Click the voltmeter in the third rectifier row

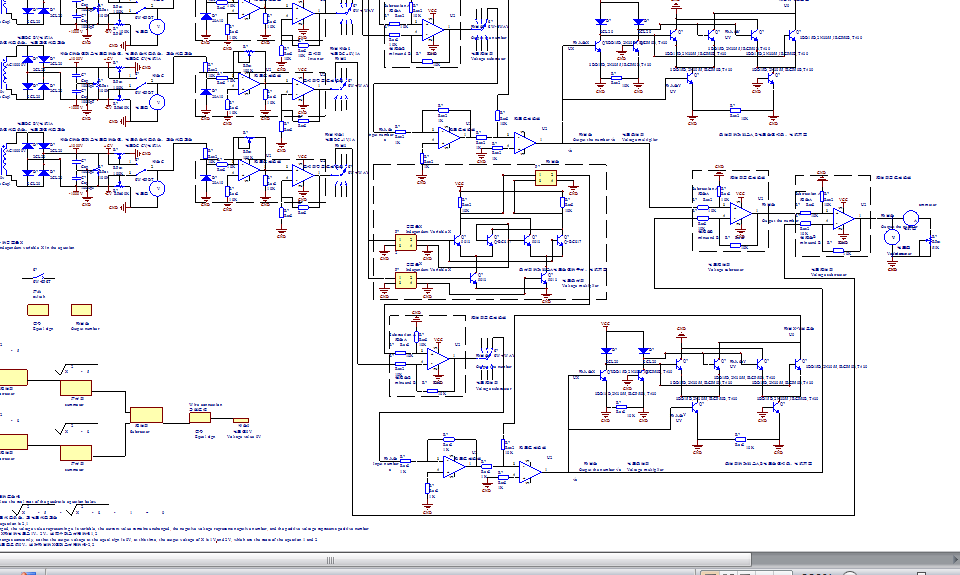[155, 188]
